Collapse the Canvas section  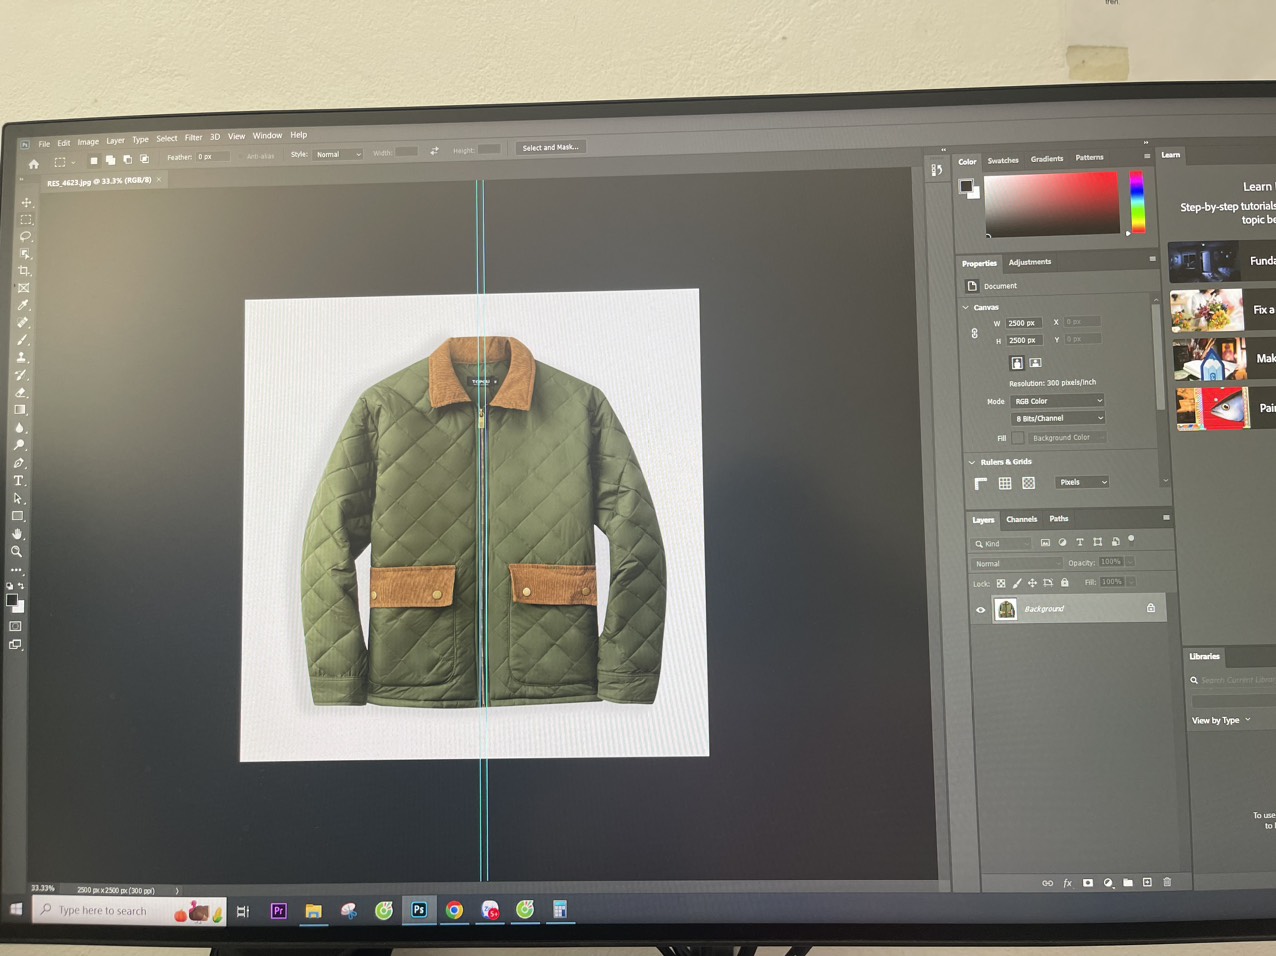point(966,307)
